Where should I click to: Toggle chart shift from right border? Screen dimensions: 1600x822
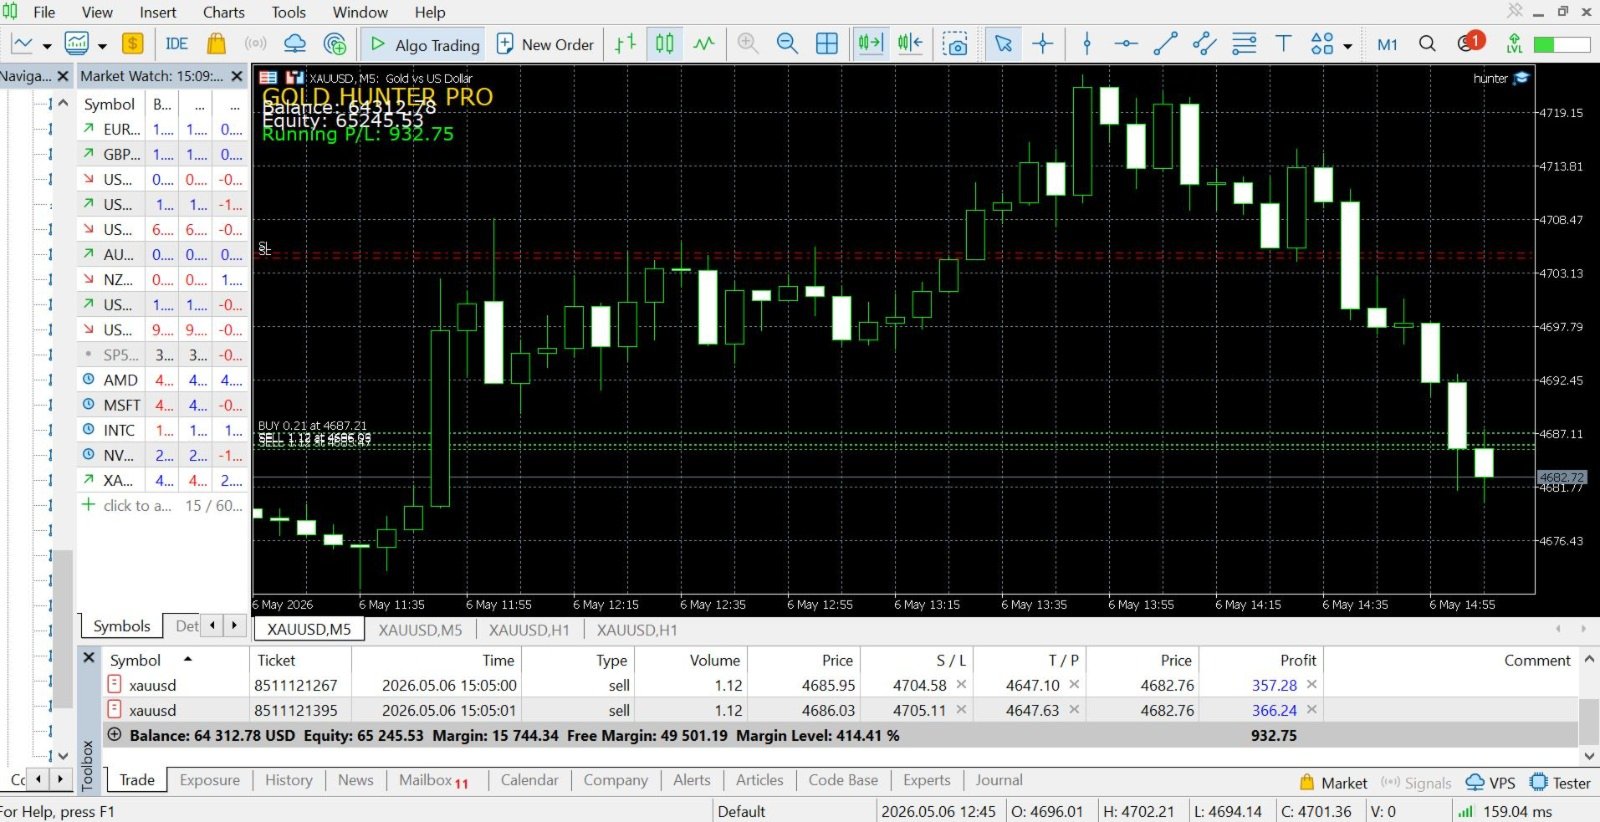pyautogui.click(x=910, y=44)
